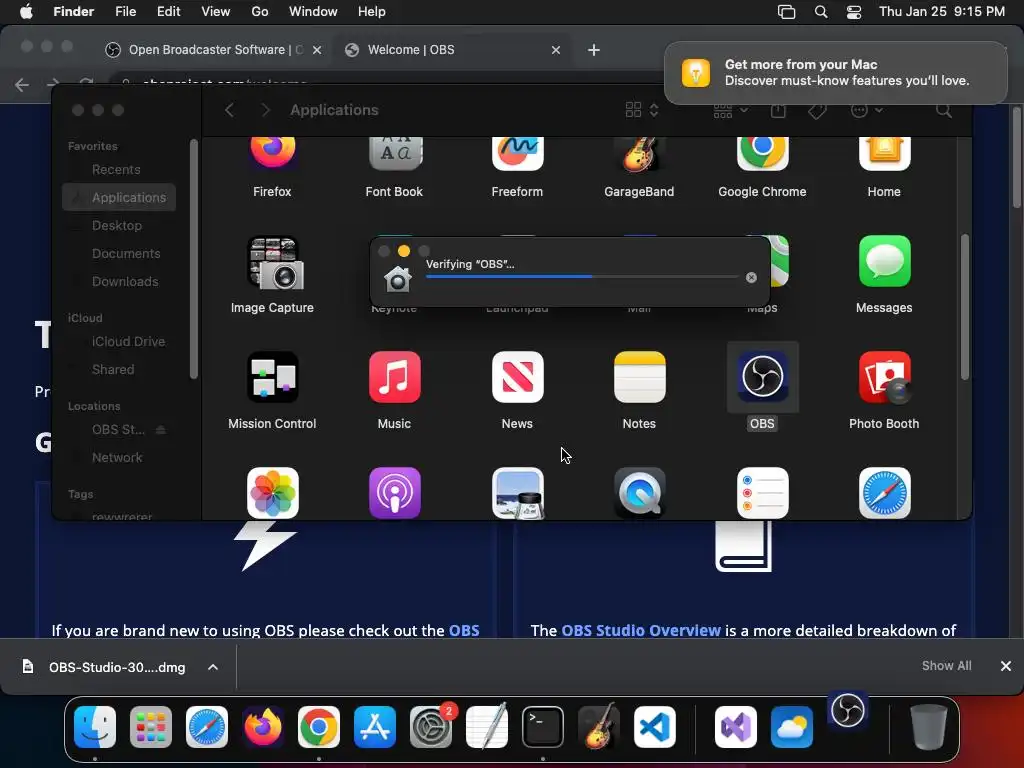Click the OBS icon in the Dock

pos(848,711)
